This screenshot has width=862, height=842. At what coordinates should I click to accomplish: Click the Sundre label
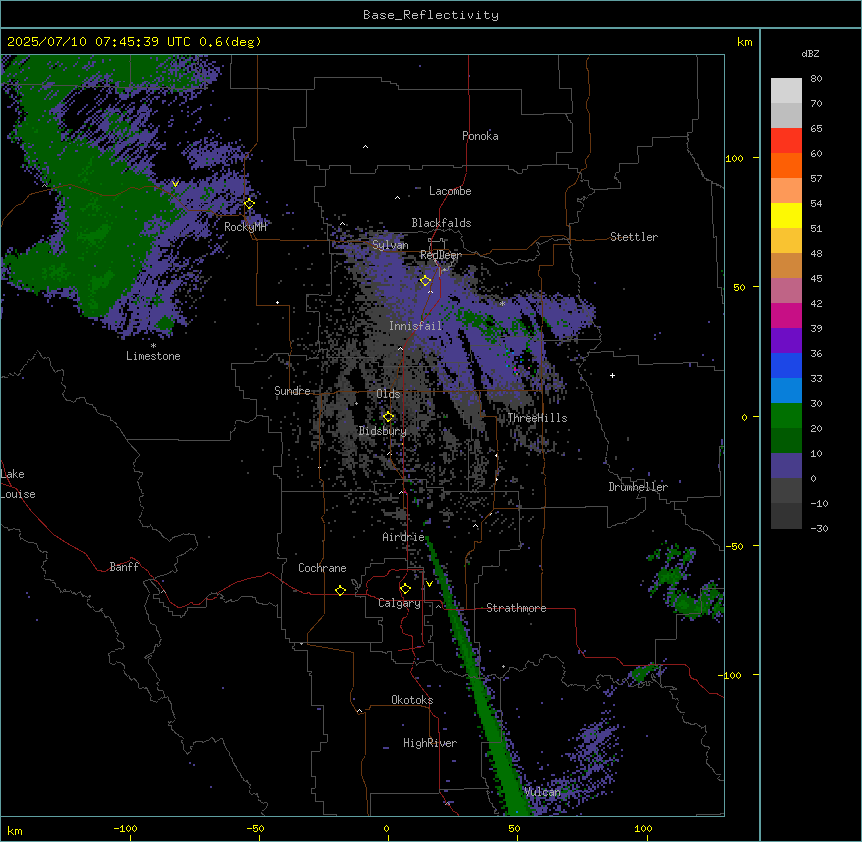click(x=292, y=391)
